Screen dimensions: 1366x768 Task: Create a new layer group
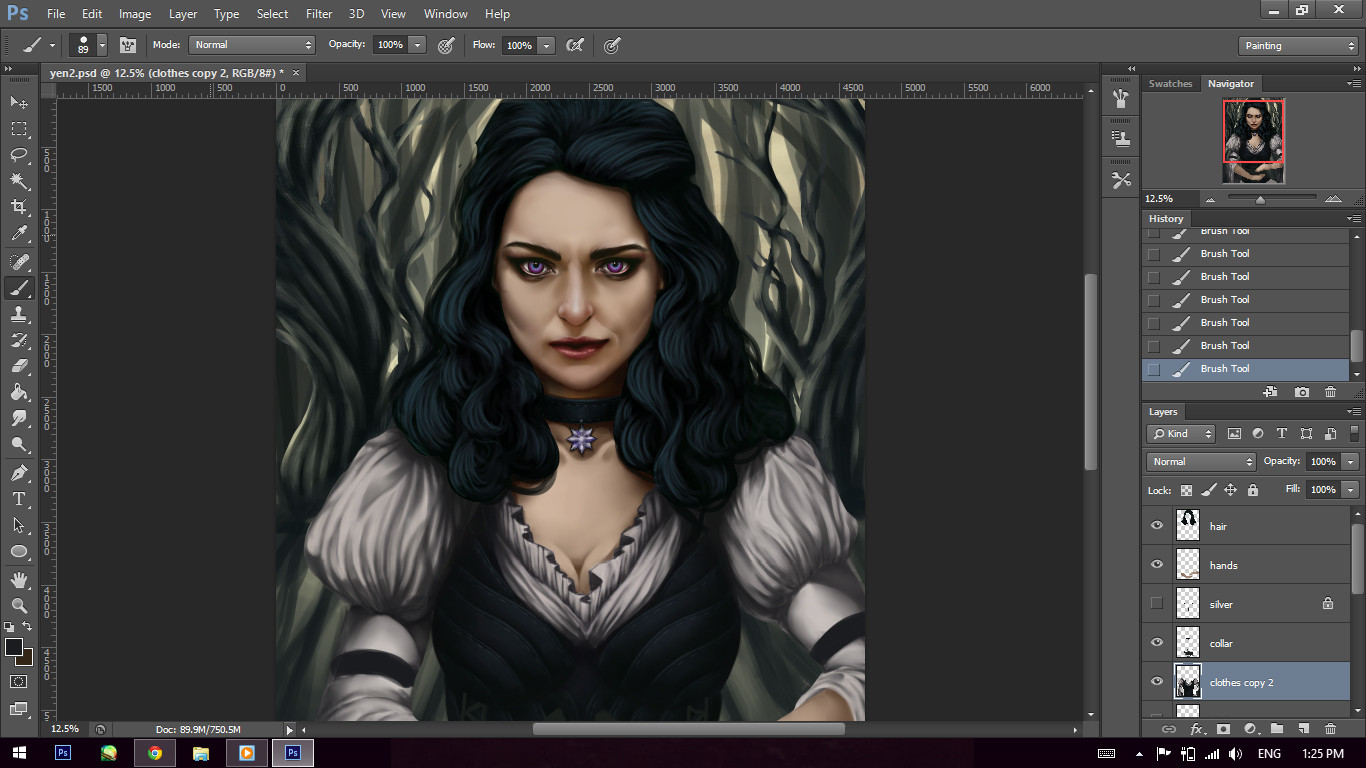click(x=1277, y=729)
